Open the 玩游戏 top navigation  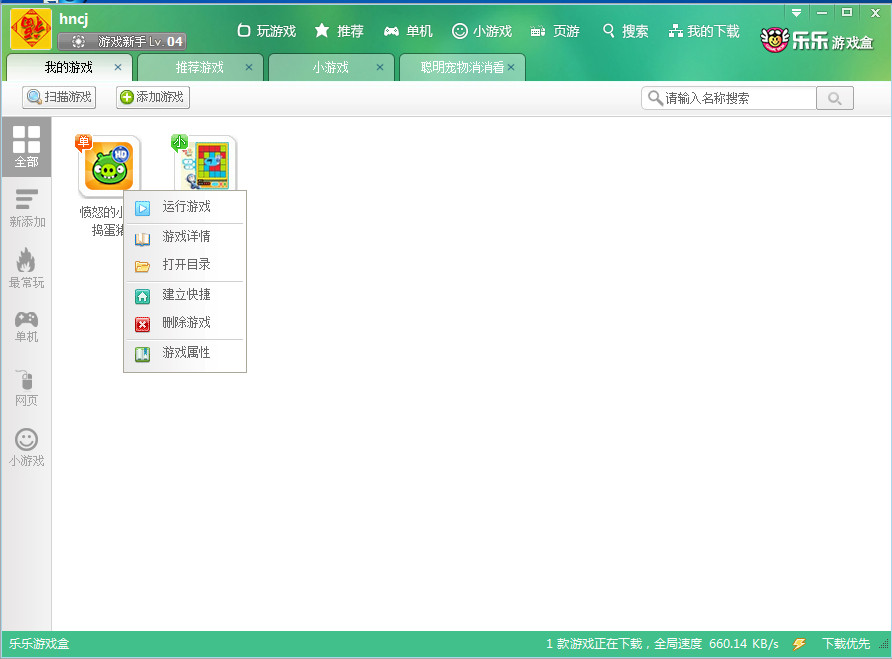click(x=267, y=31)
